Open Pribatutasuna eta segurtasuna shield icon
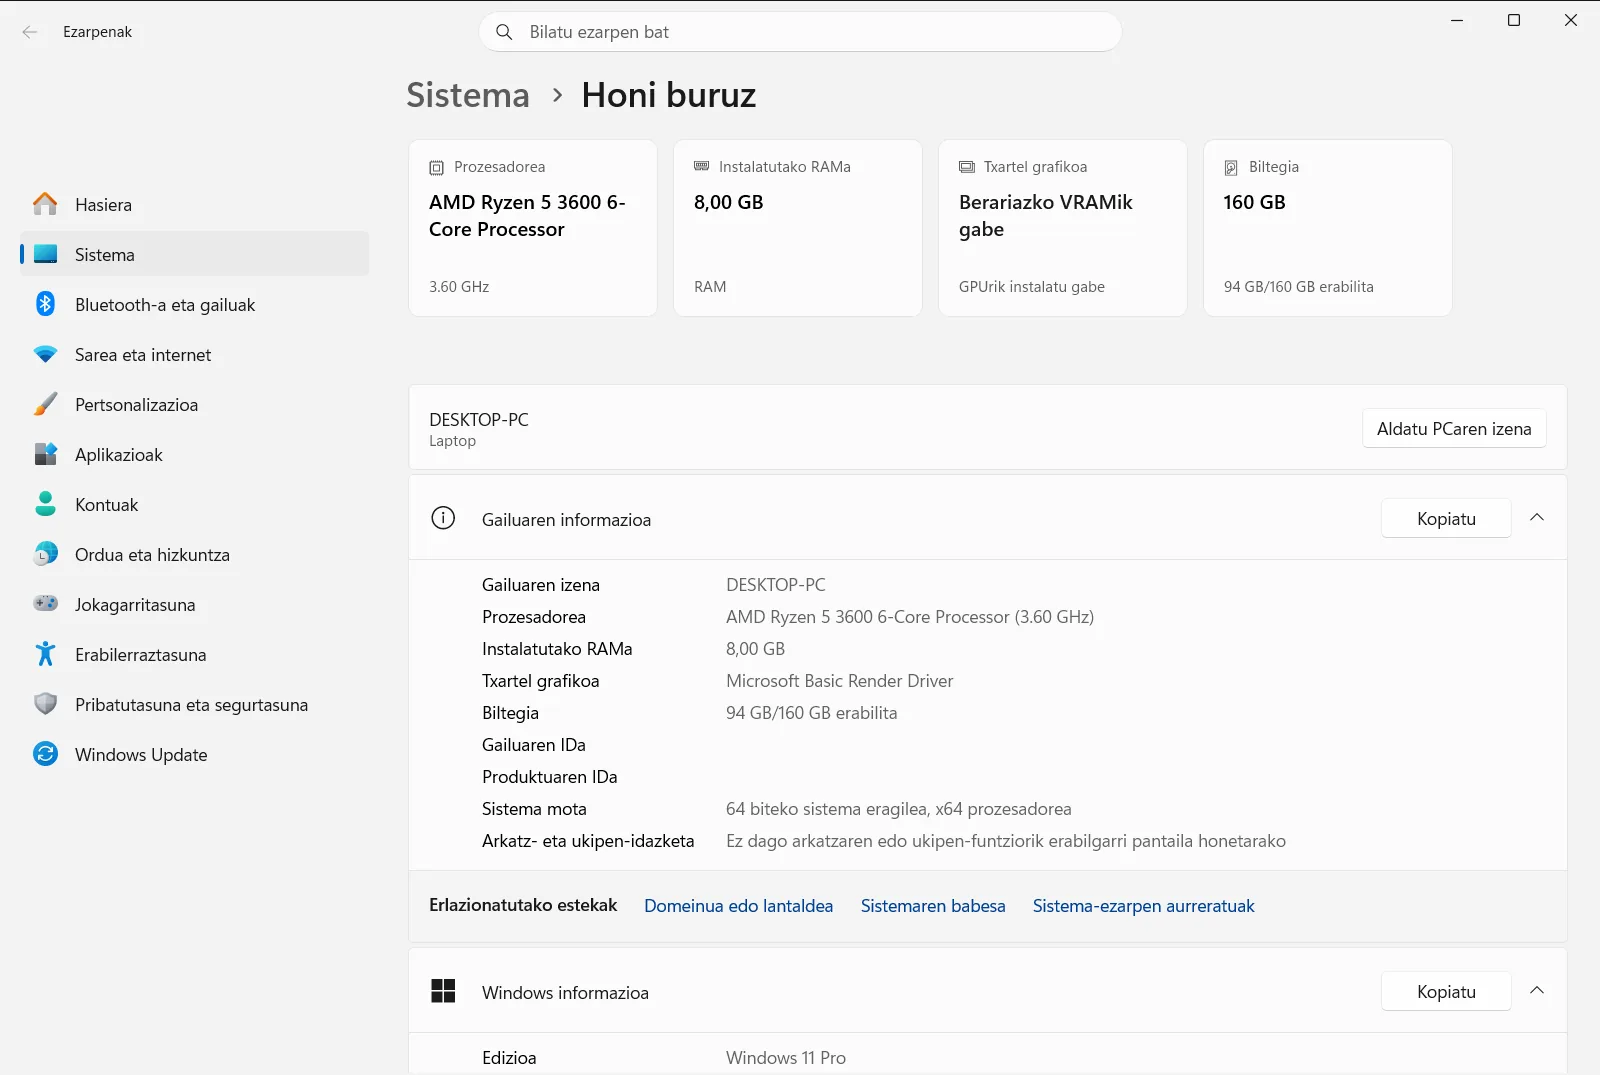1600x1075 pixels. 45,704
